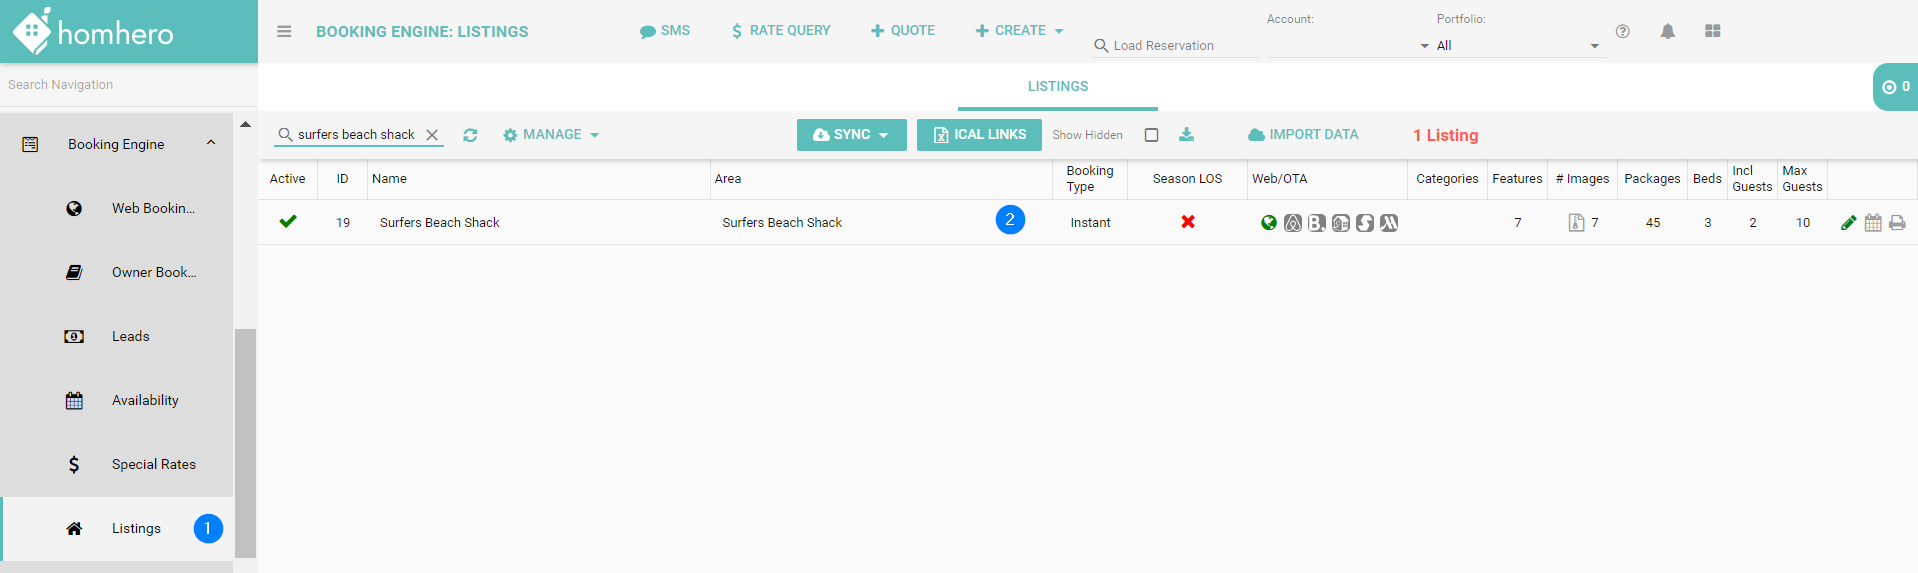Expand the MANAGE dropdown
Viewport: 1918px width, 573px height.
(x=551, y=135)
